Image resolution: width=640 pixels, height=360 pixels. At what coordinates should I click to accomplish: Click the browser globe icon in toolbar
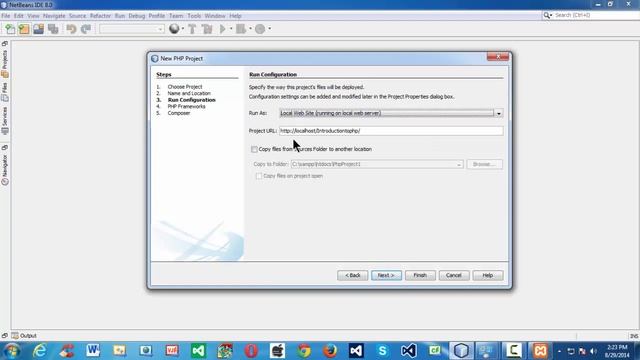pyautogui.click(x=174, y=29)
